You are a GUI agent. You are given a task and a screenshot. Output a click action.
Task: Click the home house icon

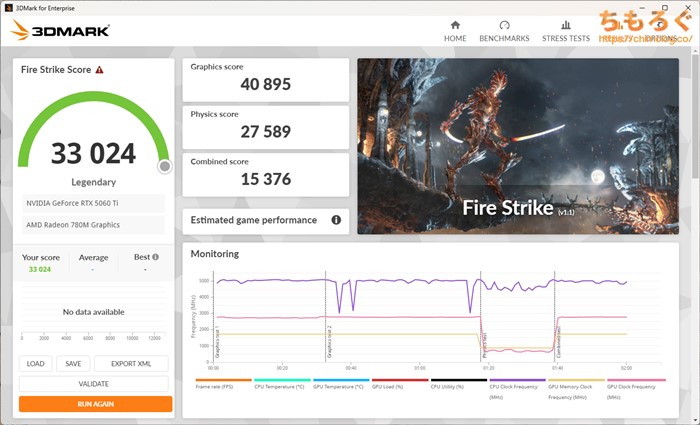(455, 25)
